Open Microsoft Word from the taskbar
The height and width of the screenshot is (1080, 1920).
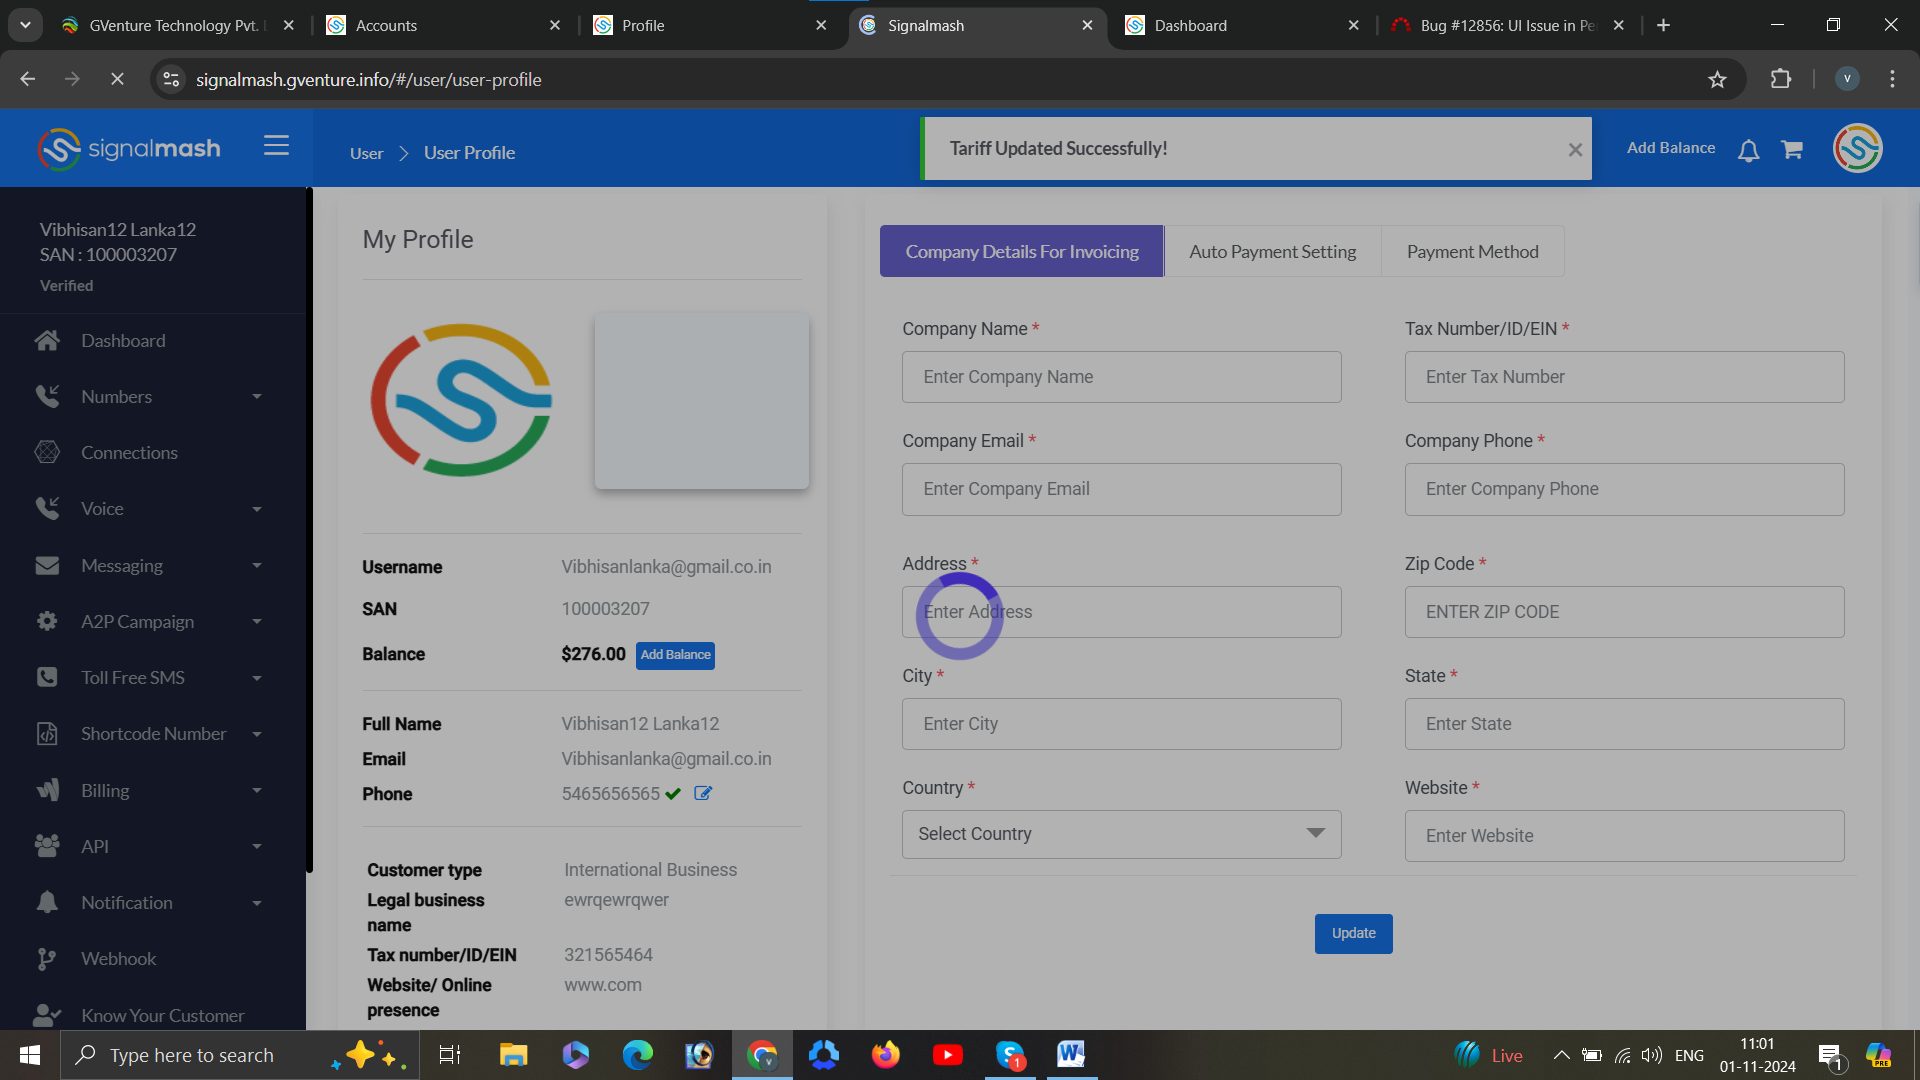pos(1070,1054)
